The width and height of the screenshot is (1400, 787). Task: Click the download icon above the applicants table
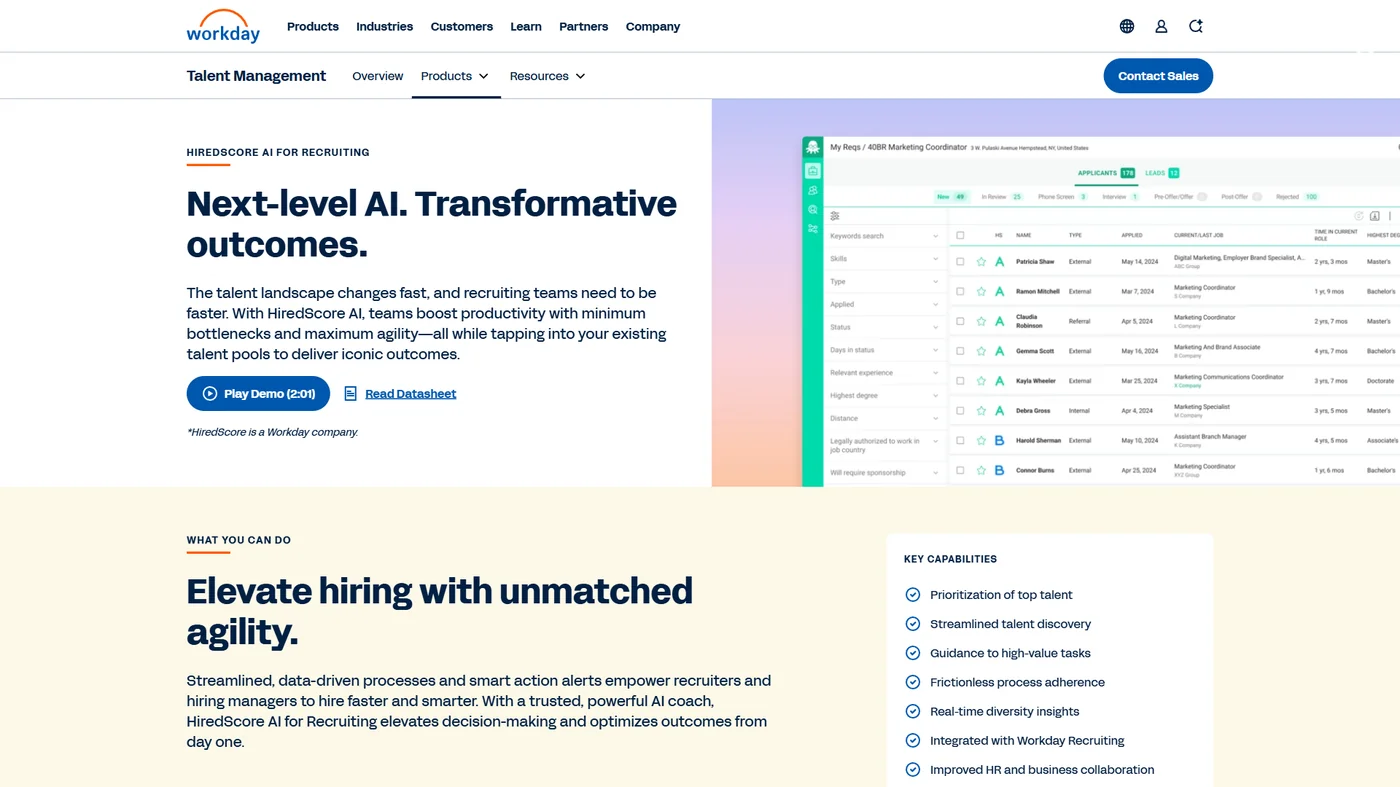pos(1375,216)
